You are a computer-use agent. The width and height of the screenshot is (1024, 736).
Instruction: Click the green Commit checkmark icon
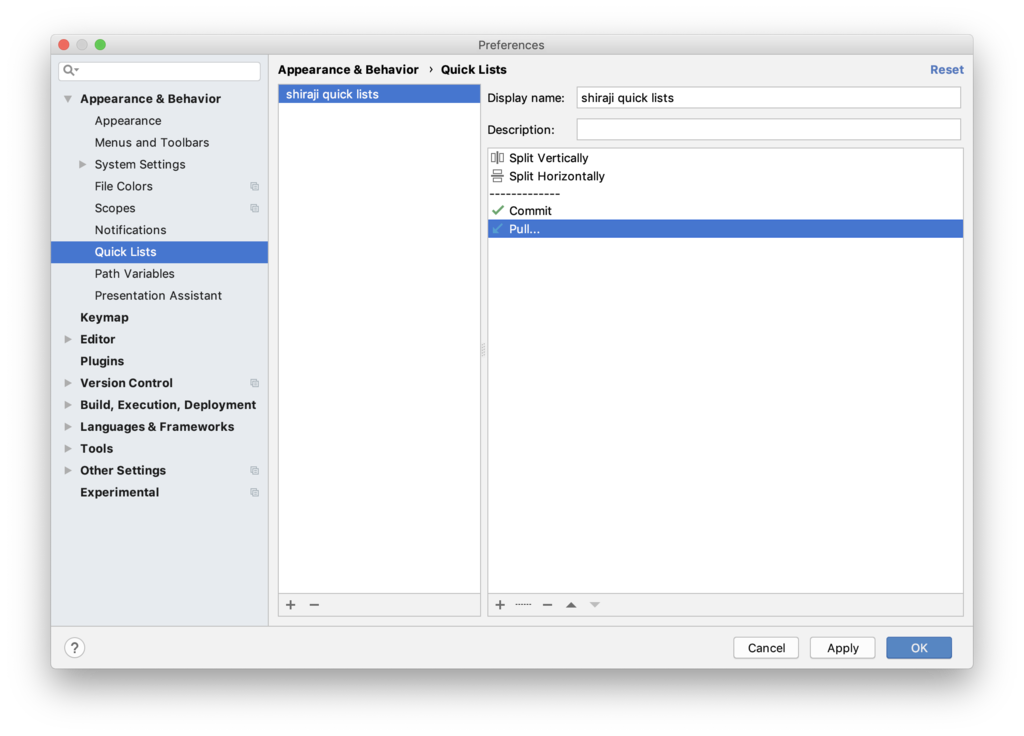(498, 210)
